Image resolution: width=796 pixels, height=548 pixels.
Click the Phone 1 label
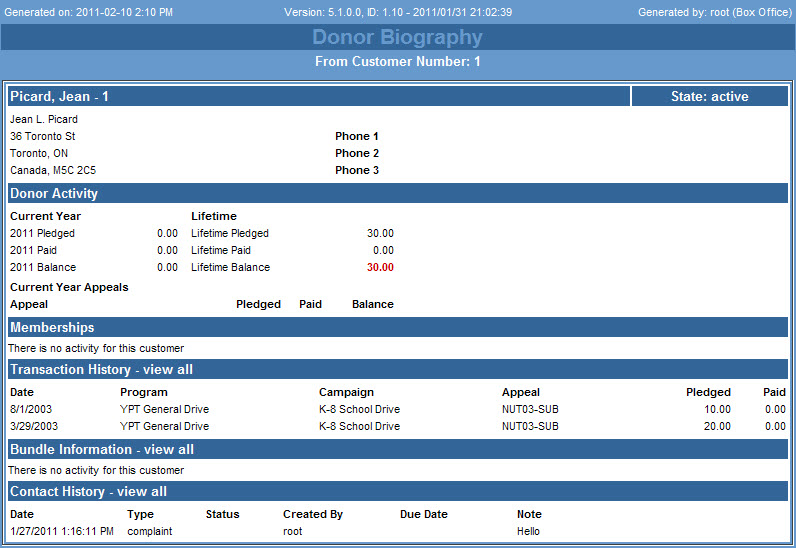pos(356,136)
